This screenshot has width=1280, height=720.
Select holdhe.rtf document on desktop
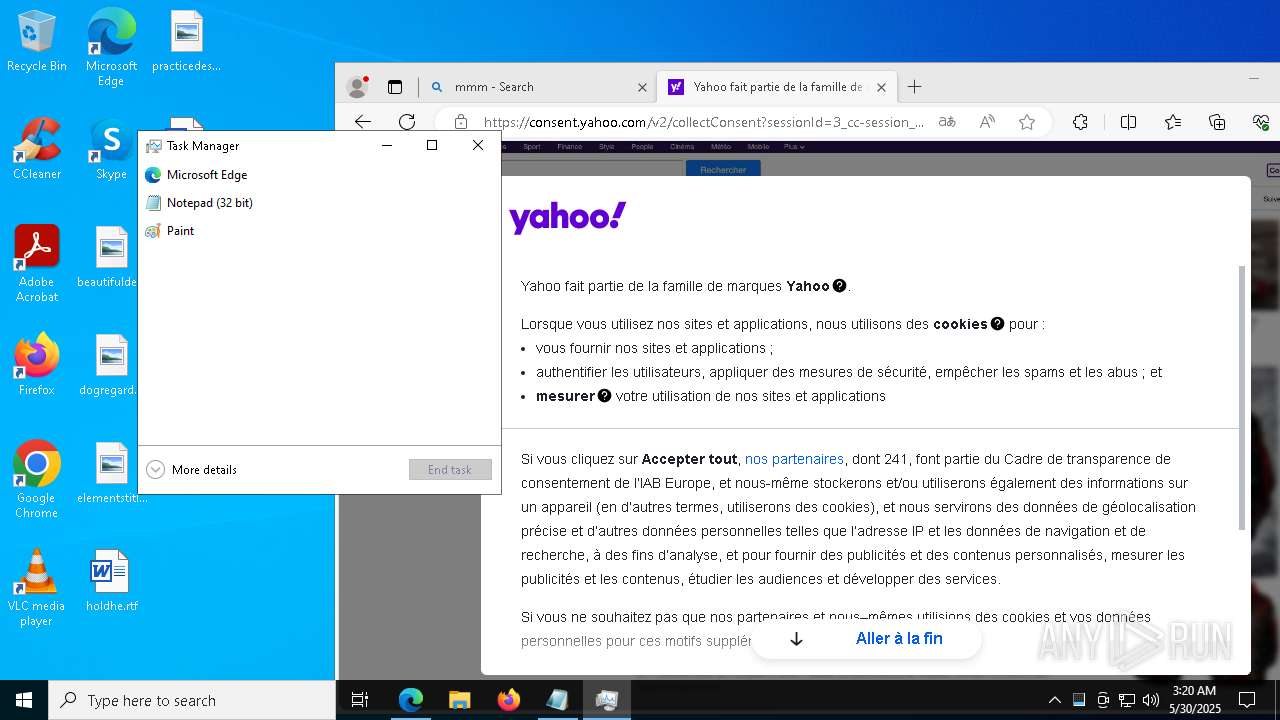pyautogui.click(x=111, y=581)
